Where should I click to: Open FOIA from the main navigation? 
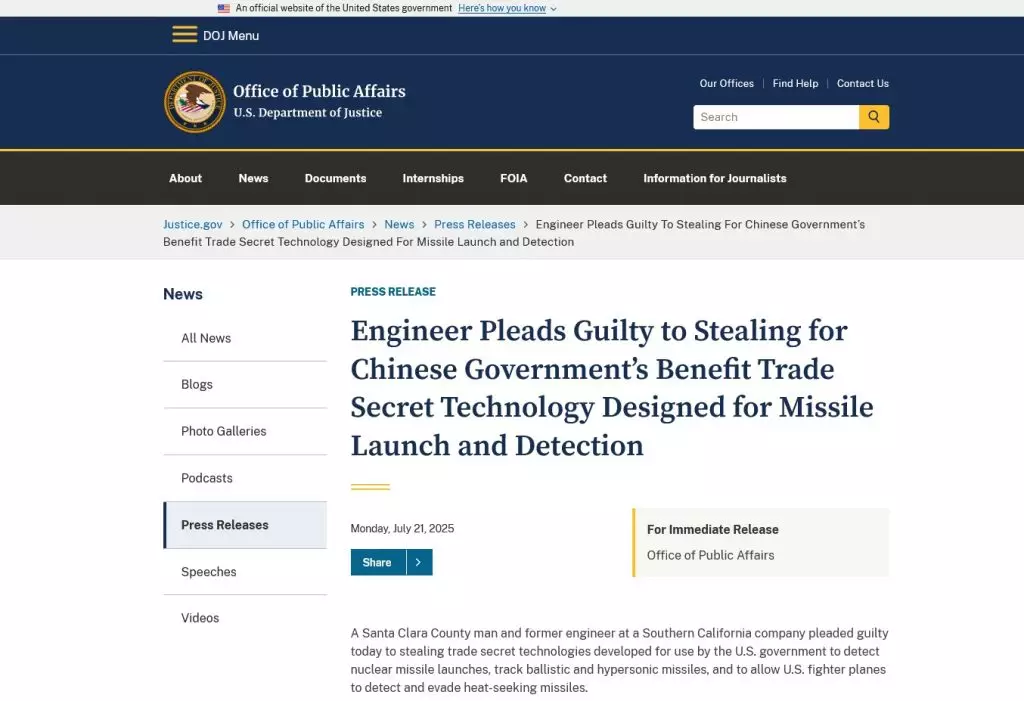tap(514, 178)
